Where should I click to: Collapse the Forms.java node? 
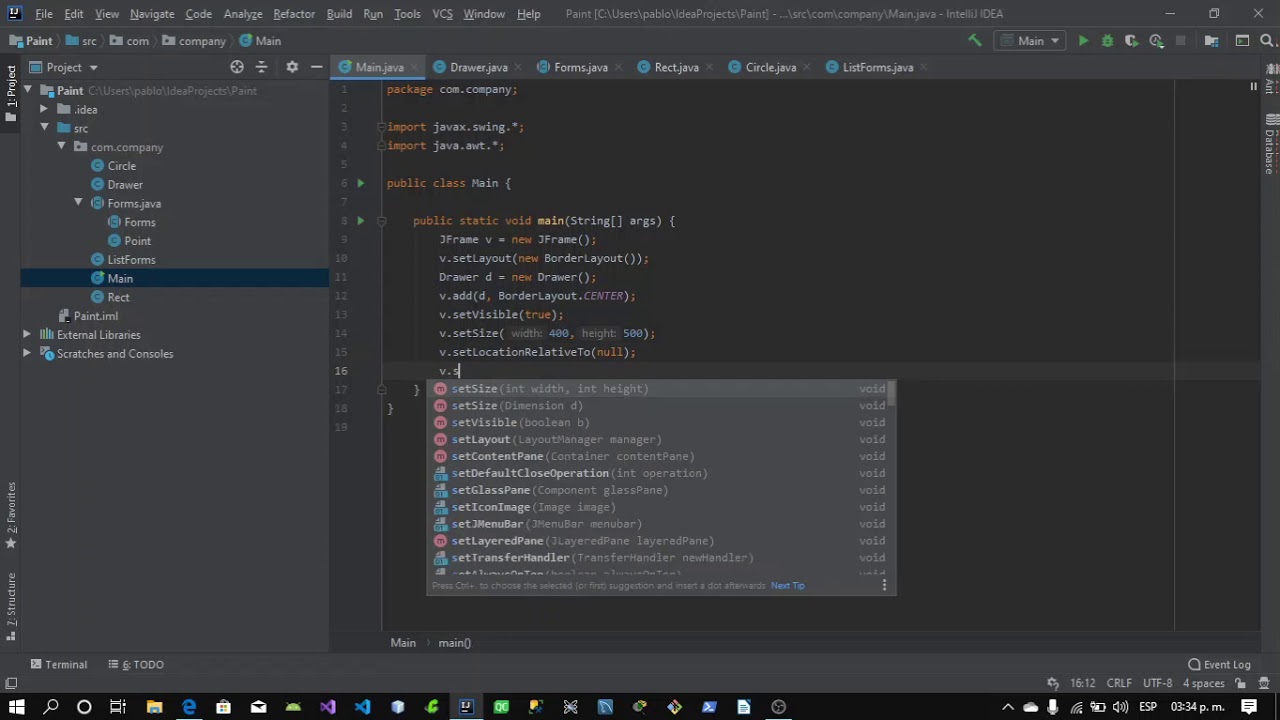[x=78, y=203]
